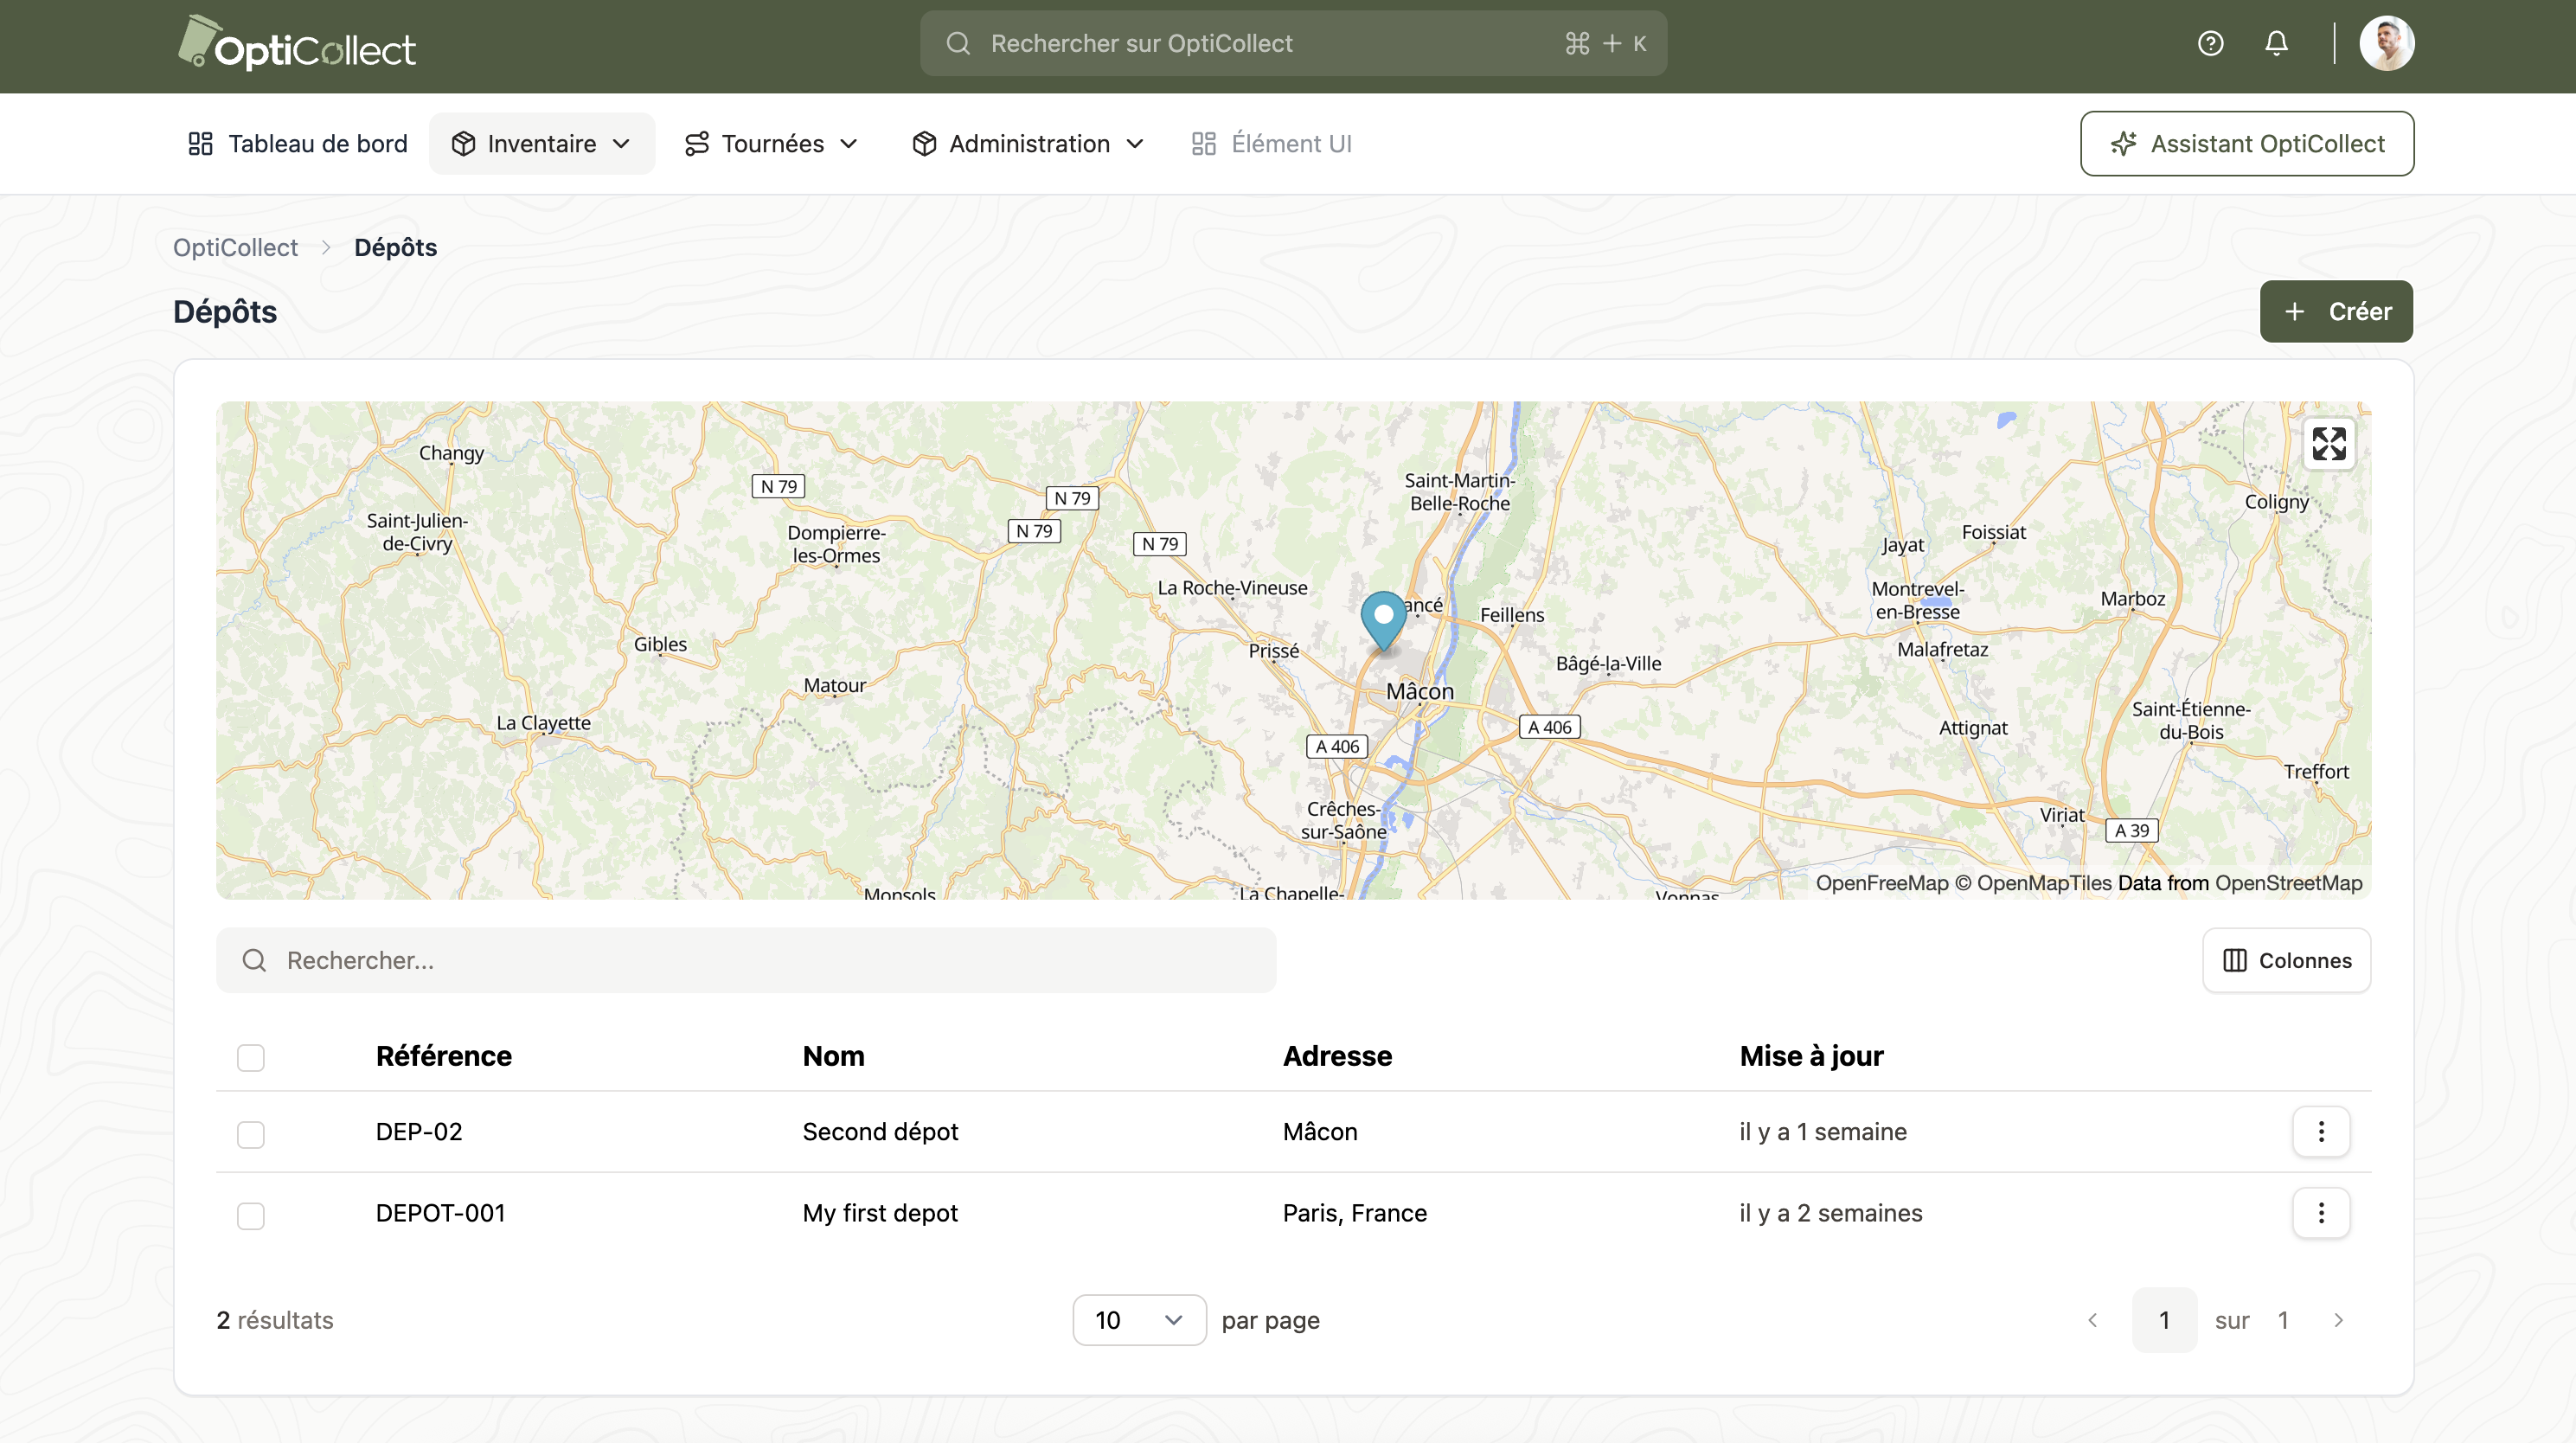2576x1443 pixels.
Task: Expand the Tournées dropdown menu
Action: coord(771,144)
